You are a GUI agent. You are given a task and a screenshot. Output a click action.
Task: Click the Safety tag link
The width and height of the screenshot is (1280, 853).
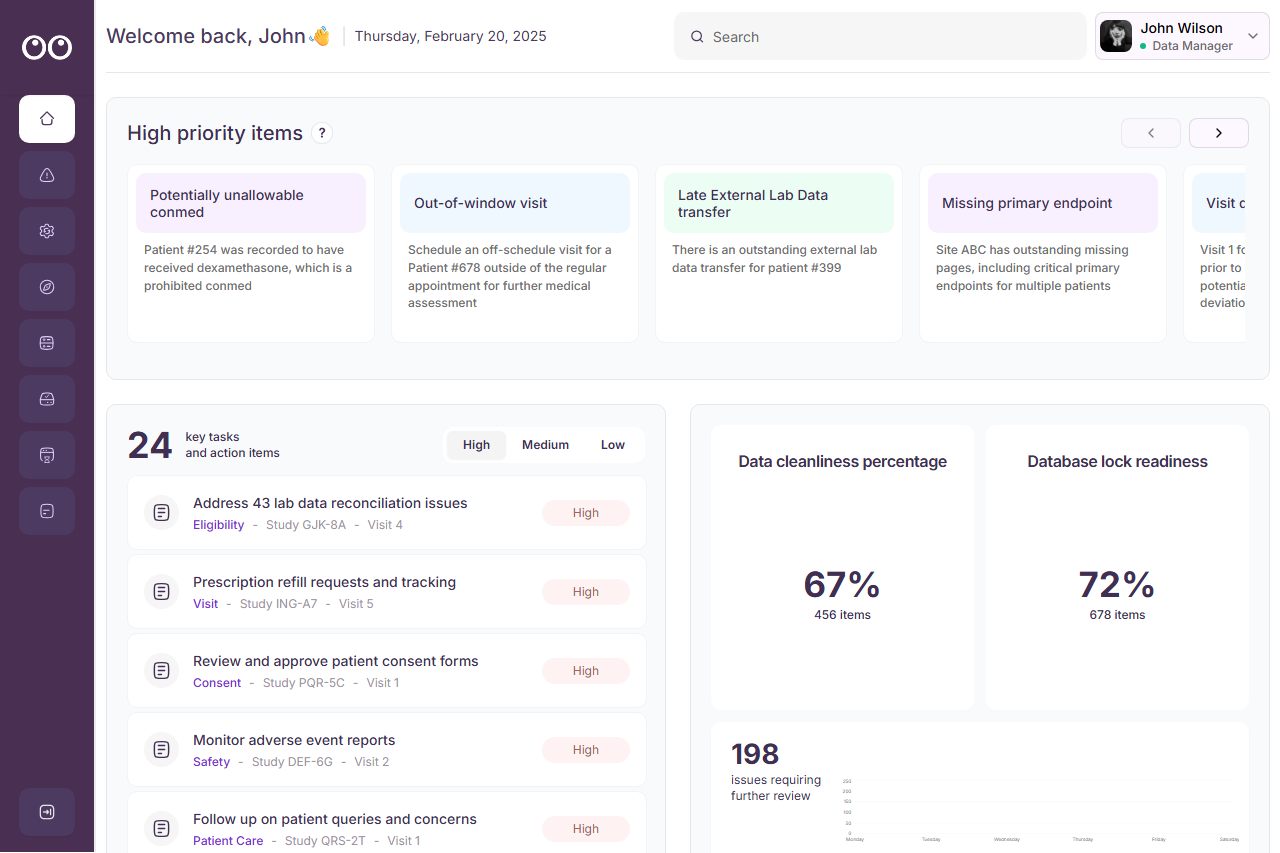211,762
